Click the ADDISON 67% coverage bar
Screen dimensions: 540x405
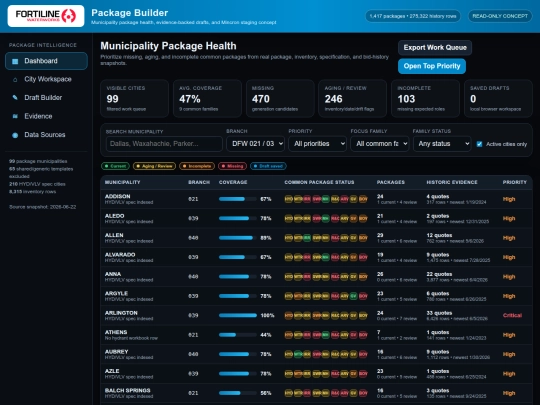pyautogui.click(x=238, y=199)
